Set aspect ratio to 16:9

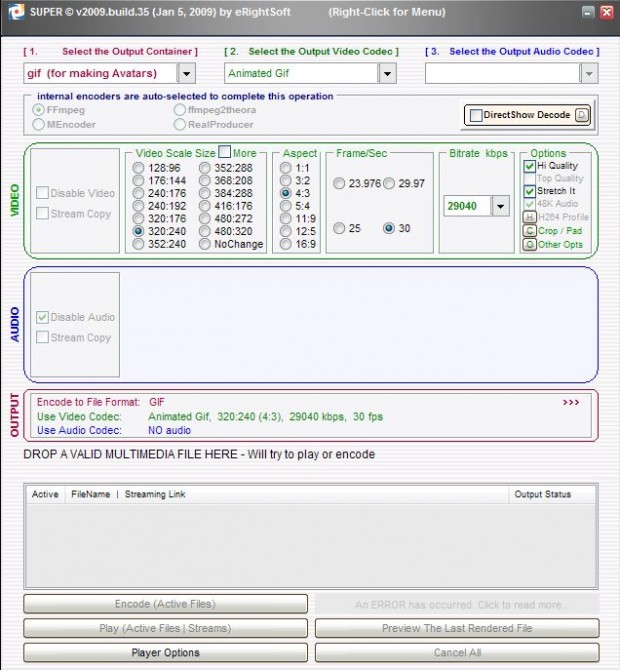click(285, 244)
